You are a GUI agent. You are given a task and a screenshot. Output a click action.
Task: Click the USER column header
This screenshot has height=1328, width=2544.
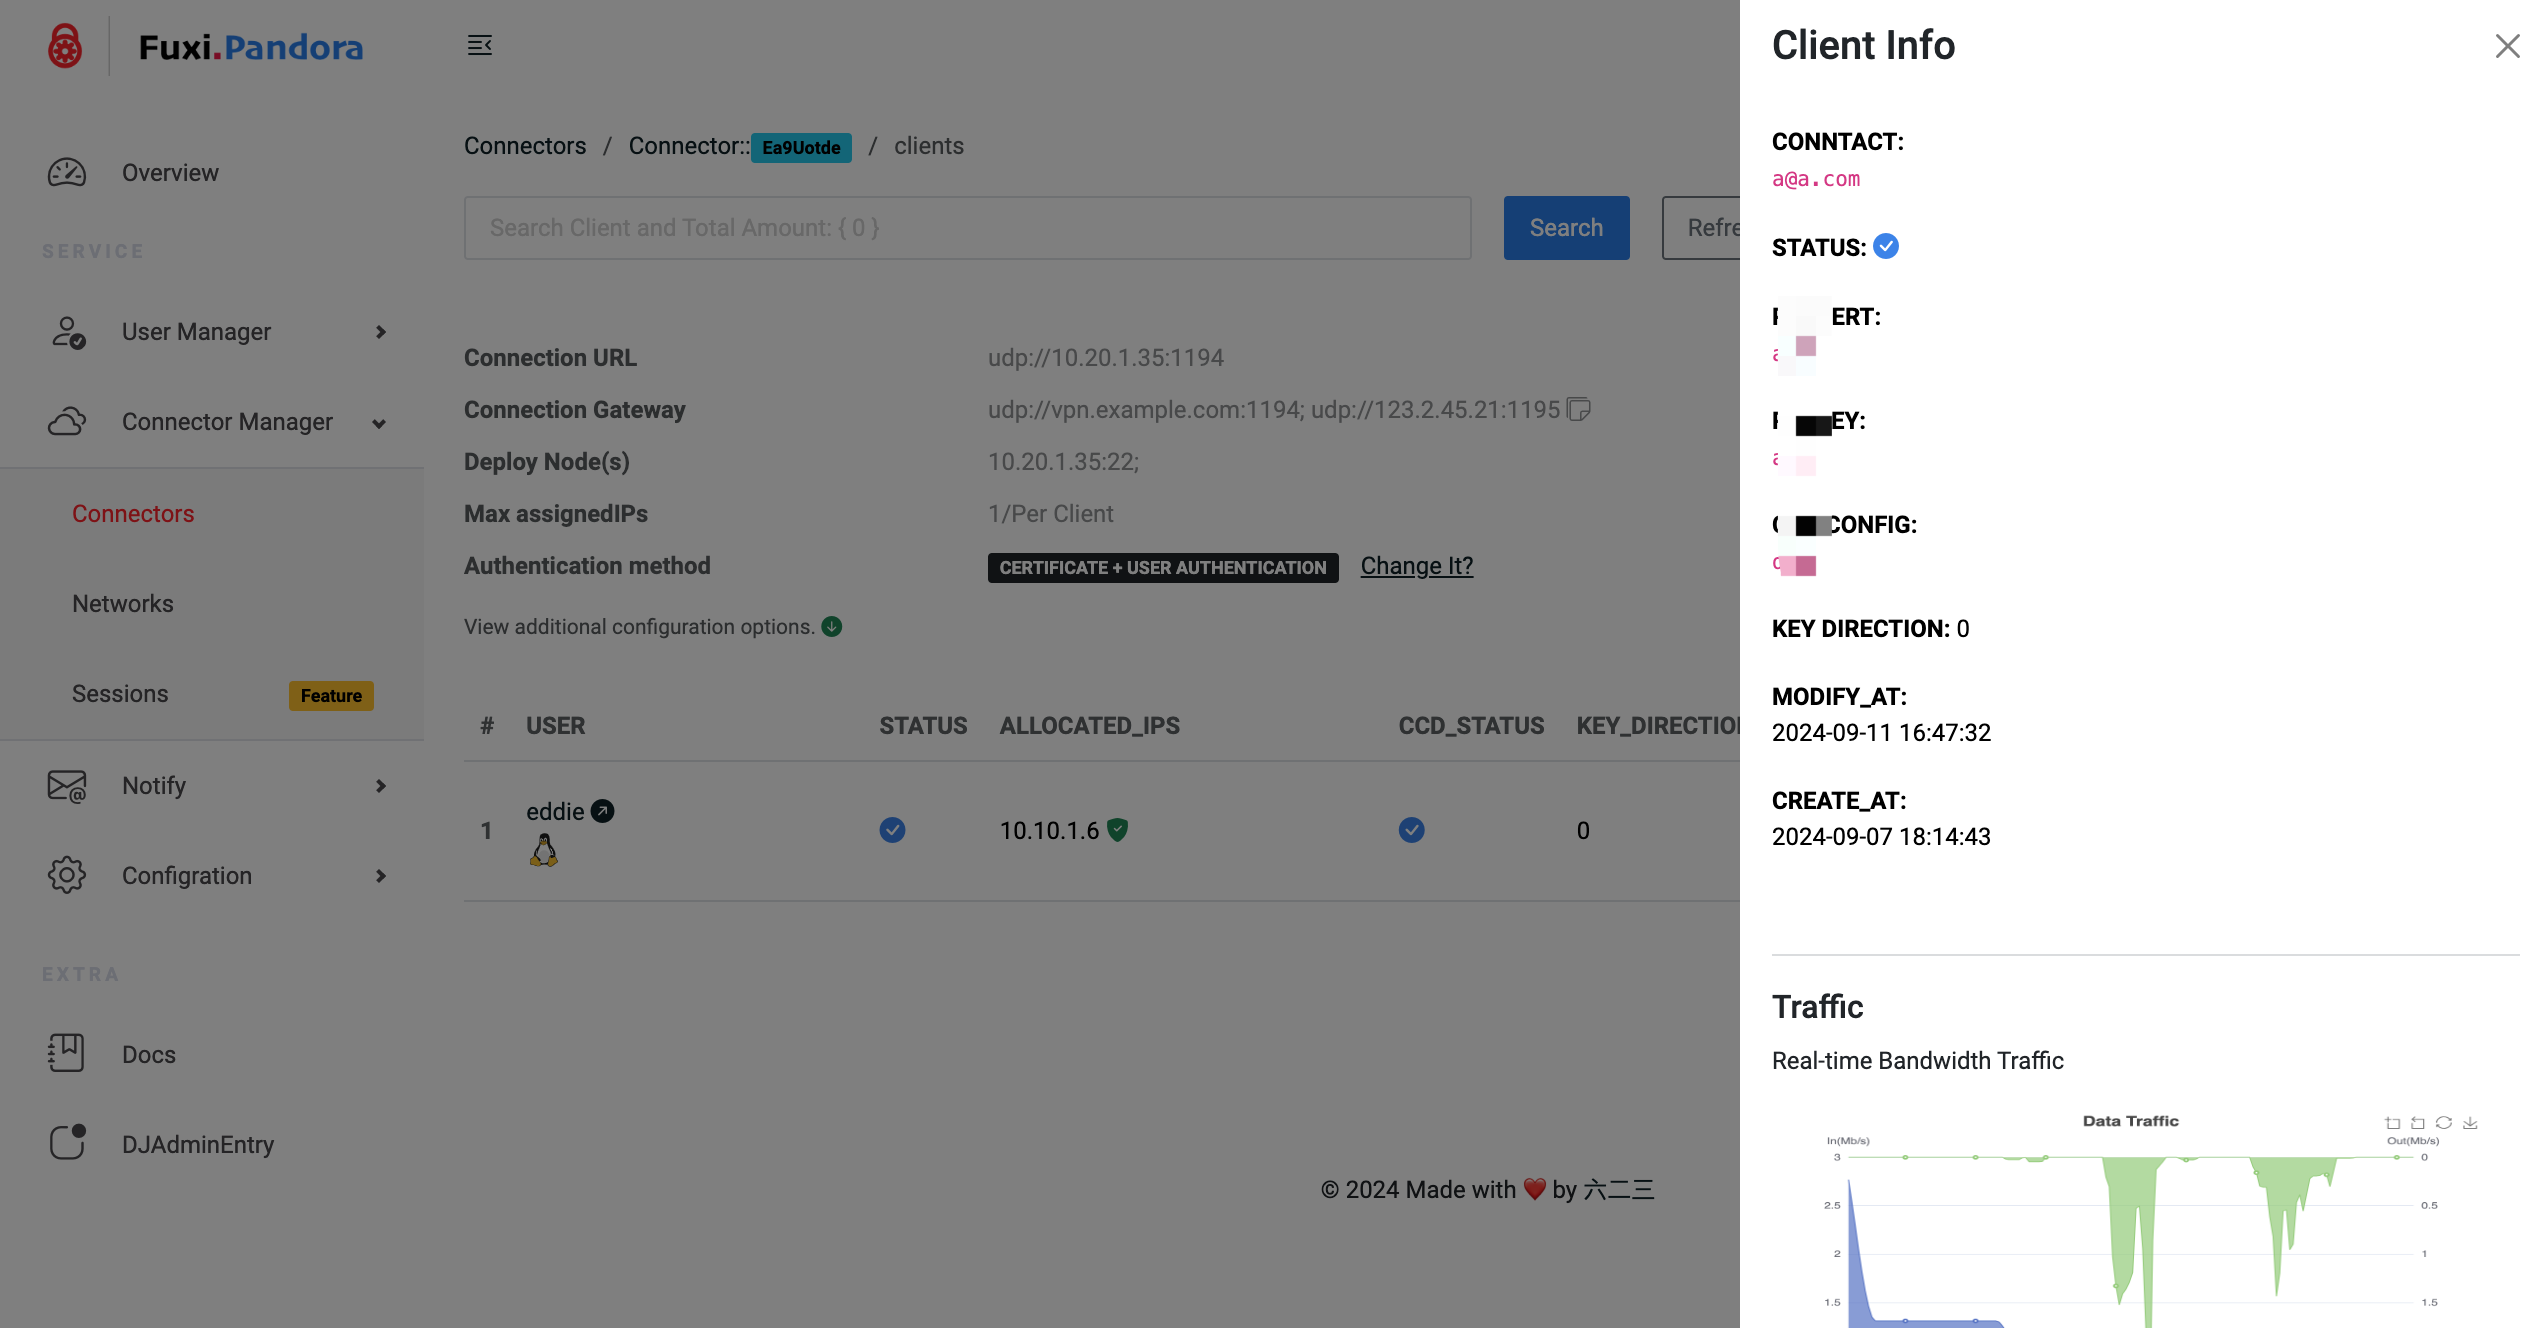coord(556,726)
